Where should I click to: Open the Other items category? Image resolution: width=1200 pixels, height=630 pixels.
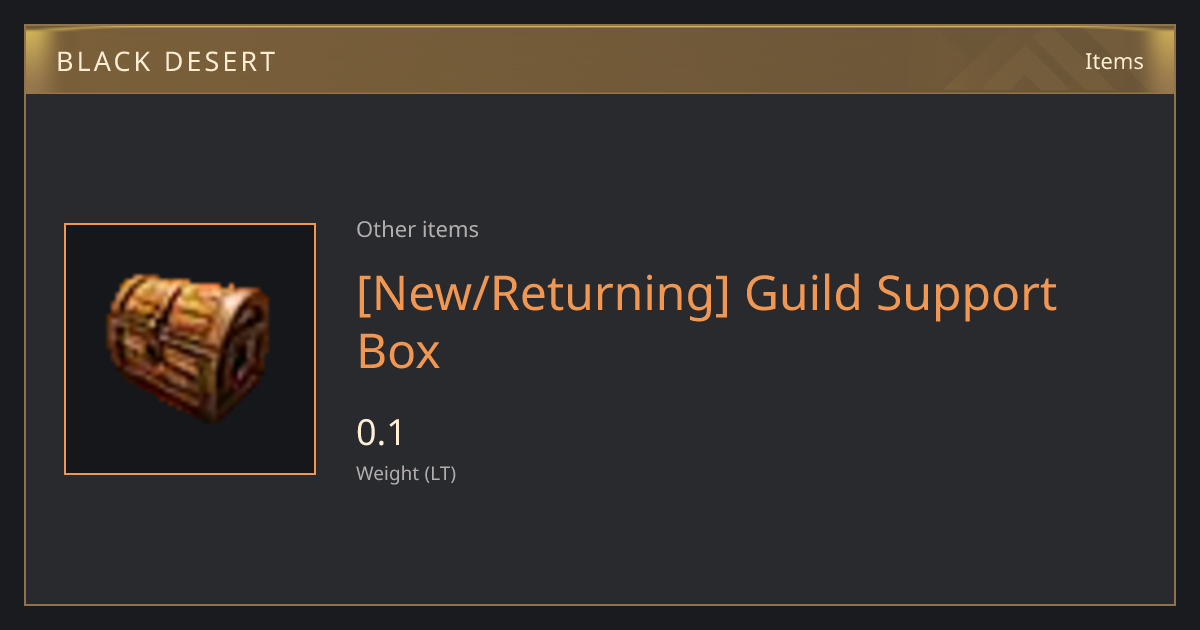point(417,229)
